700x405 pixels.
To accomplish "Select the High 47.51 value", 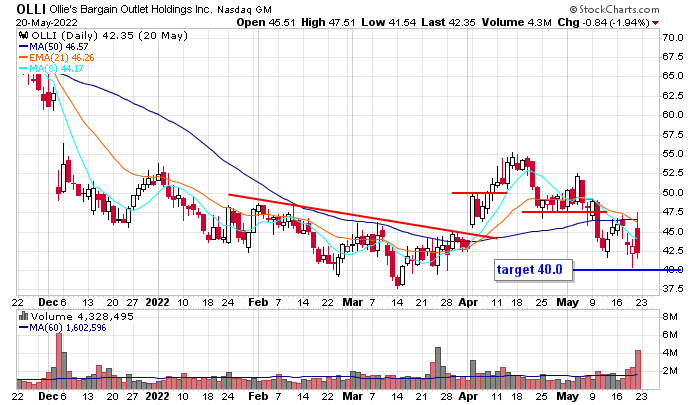I will pyautogui.click(x=328, y=22).
